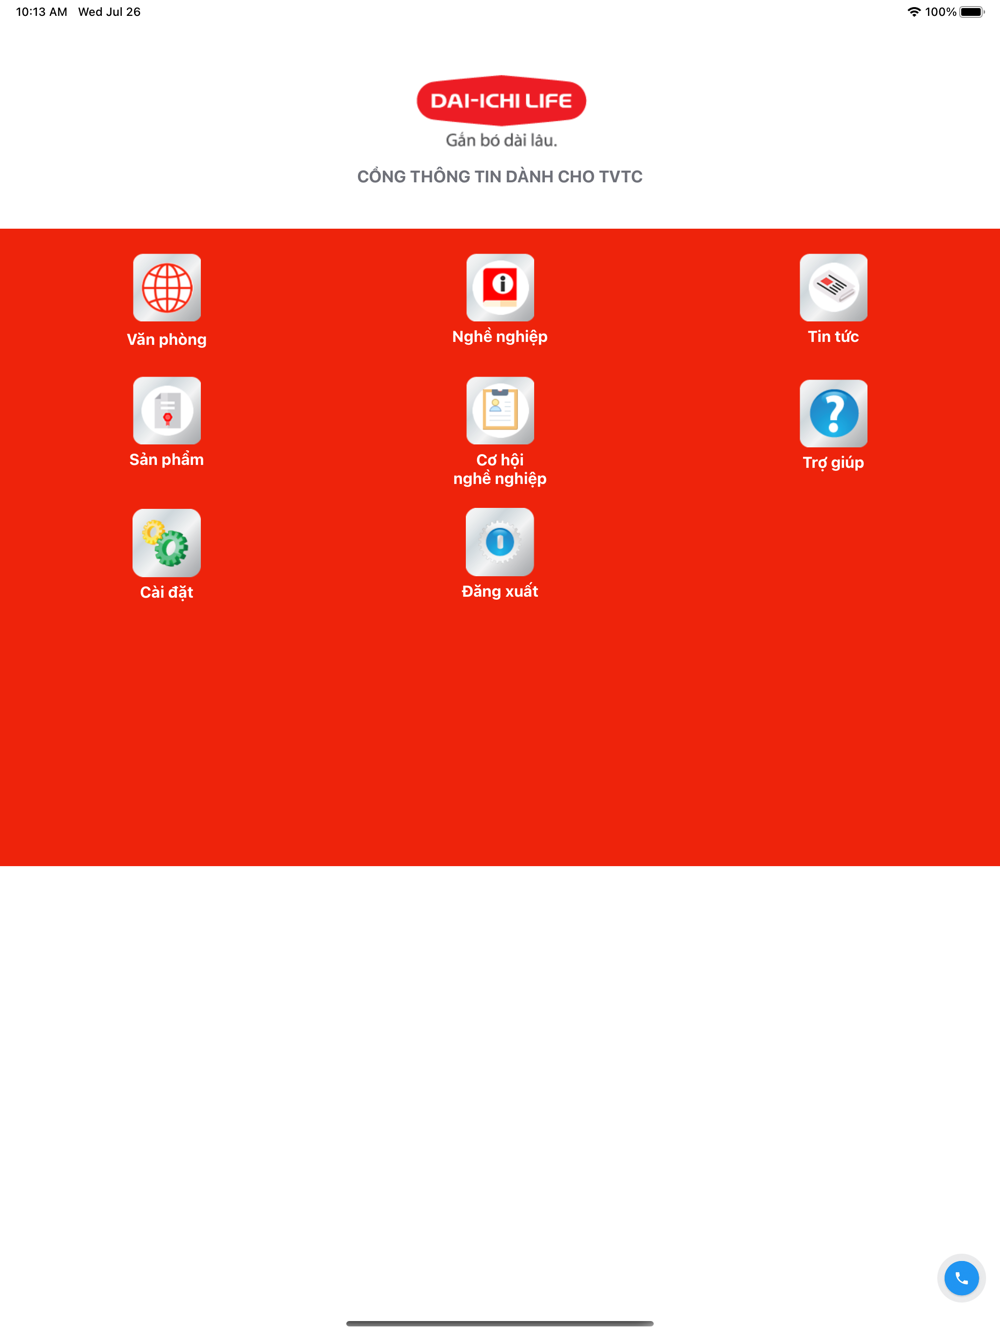1000x1334 pixels.
Task: Tap the blue phone call button
Action: pos(962,1278)
